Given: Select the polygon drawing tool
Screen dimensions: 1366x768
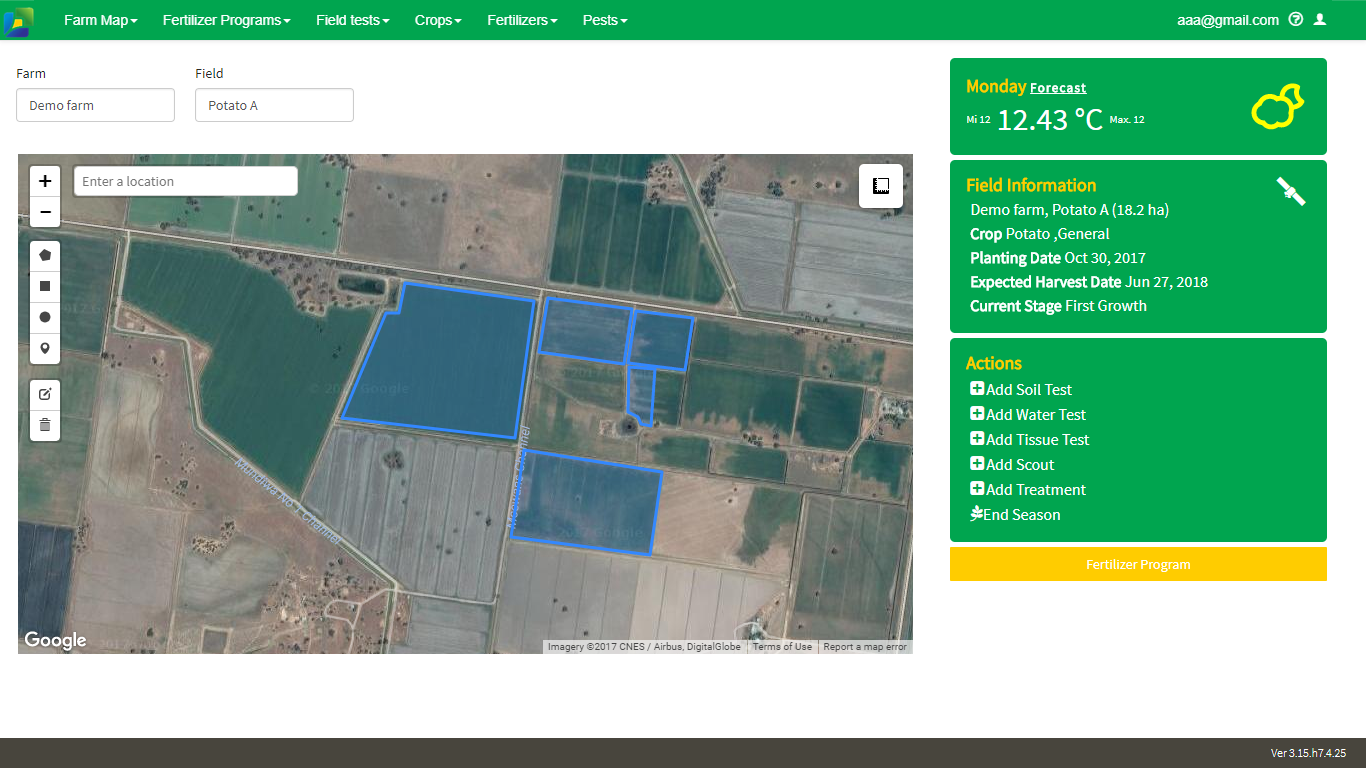Looking at the screenshot, I should coord(45,255).
